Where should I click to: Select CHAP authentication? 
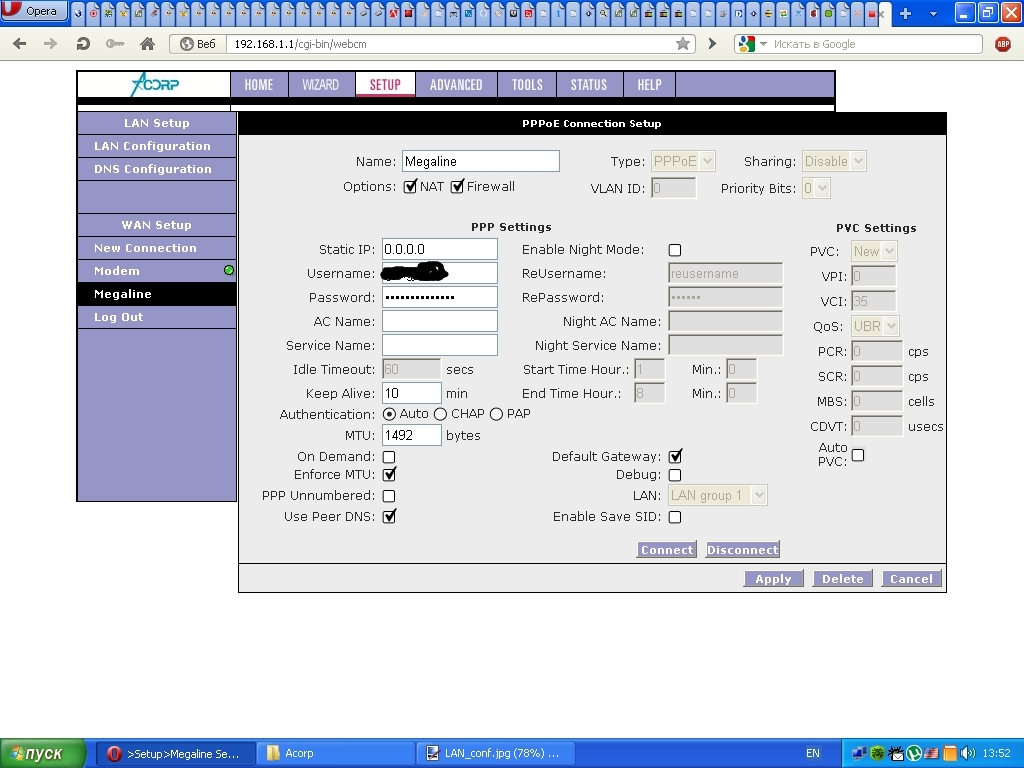(x=440, y=414)
